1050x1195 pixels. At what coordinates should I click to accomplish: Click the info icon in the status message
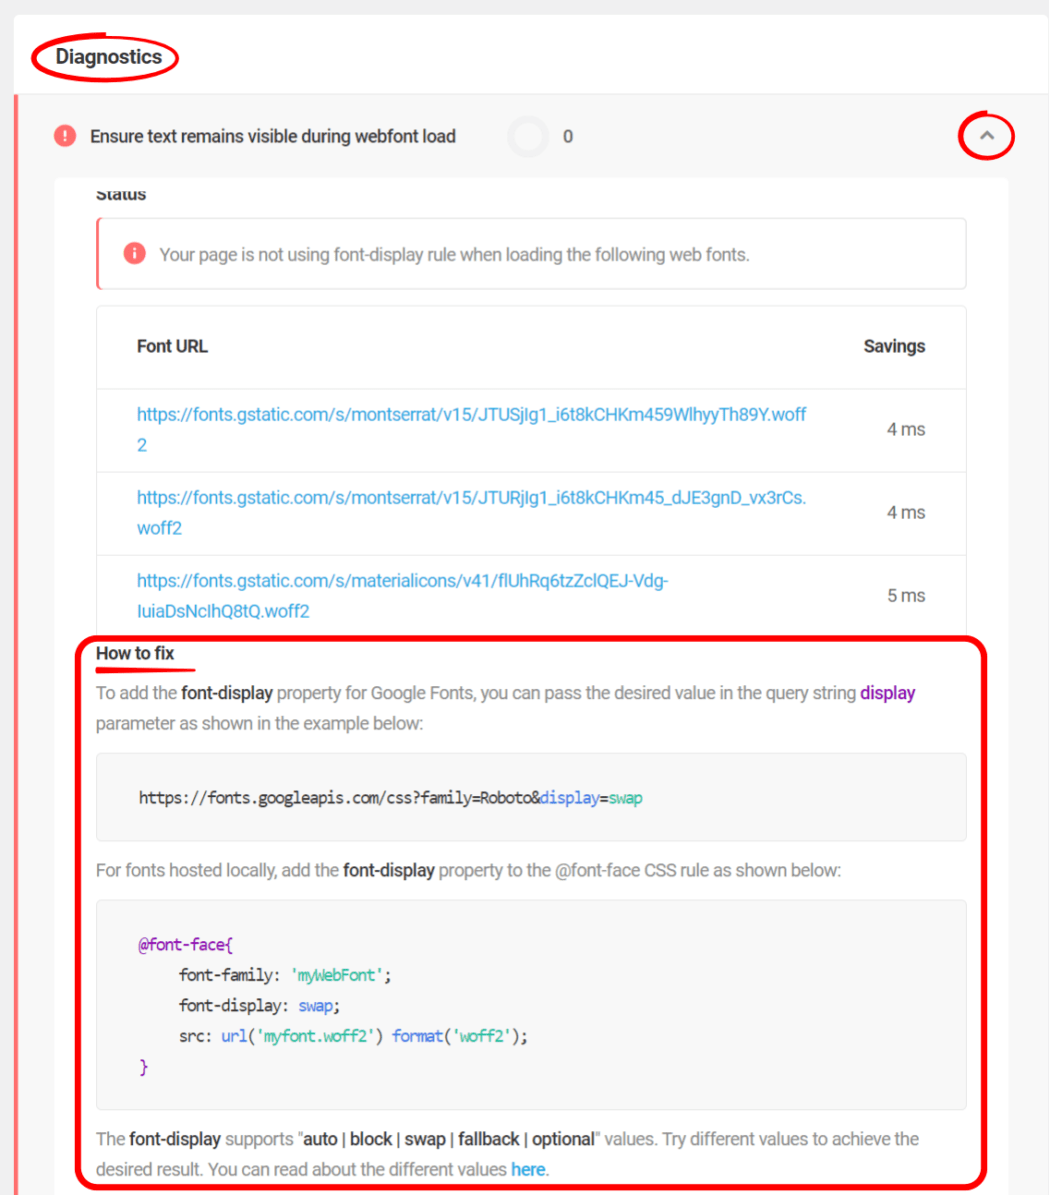coord(134,253)
